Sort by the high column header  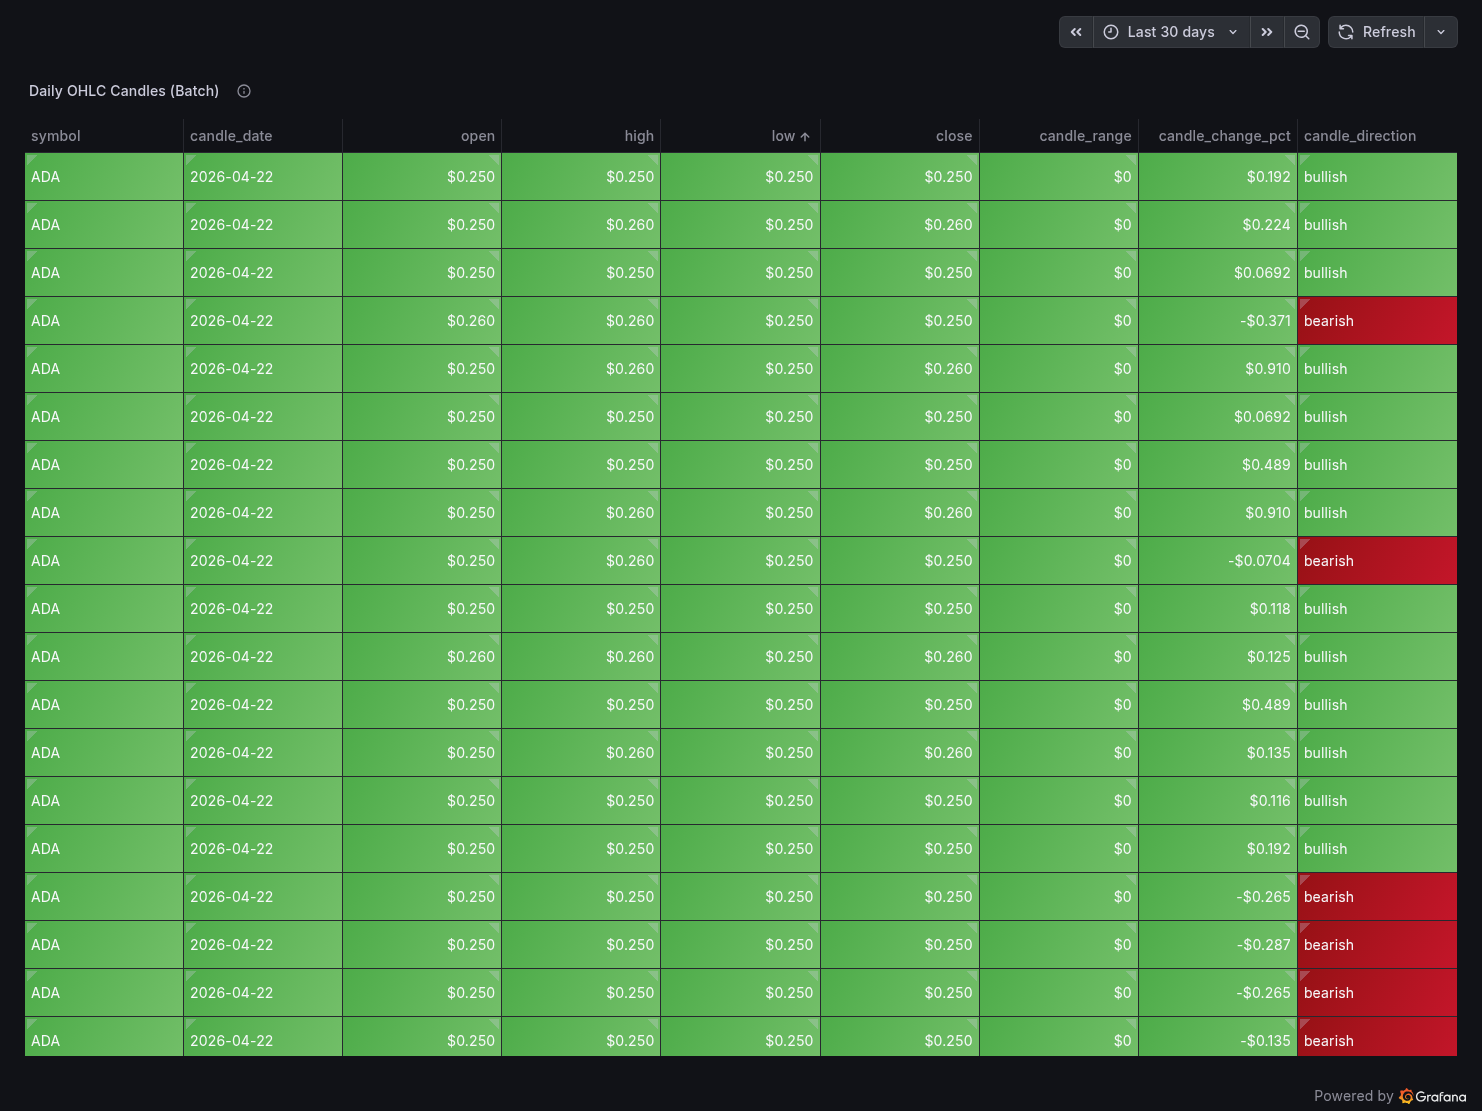point(639,136)
